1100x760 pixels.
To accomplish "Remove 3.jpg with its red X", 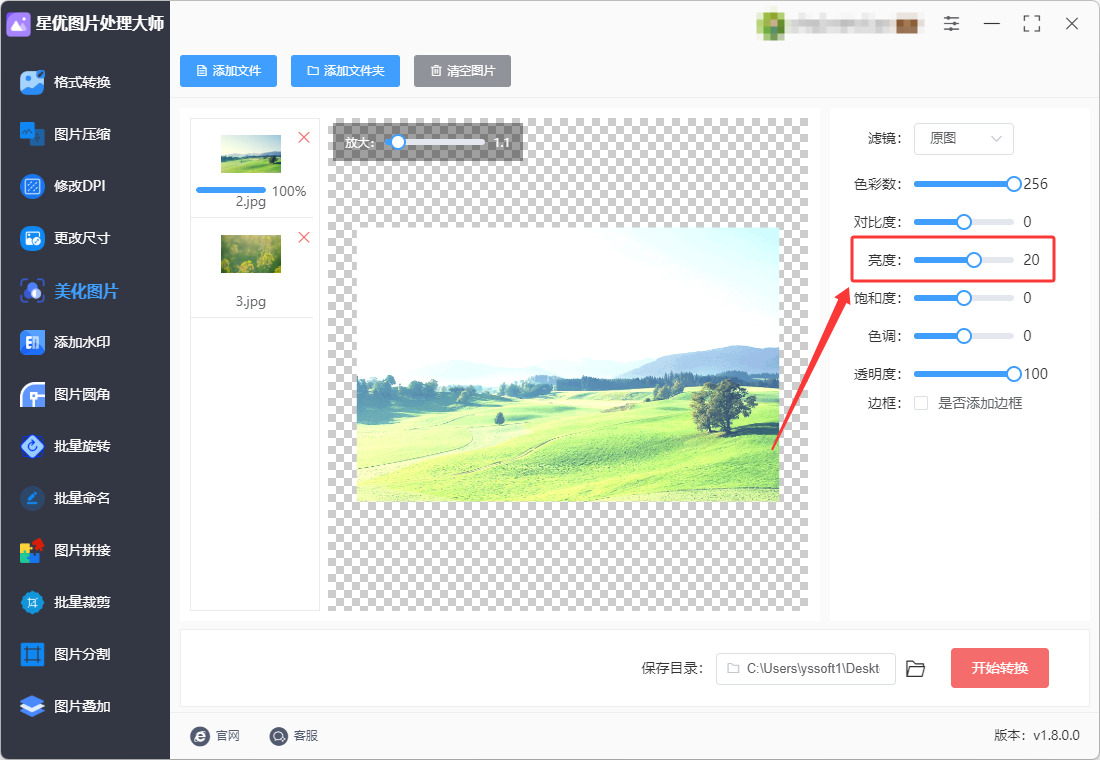I will [x=304, y=237].
